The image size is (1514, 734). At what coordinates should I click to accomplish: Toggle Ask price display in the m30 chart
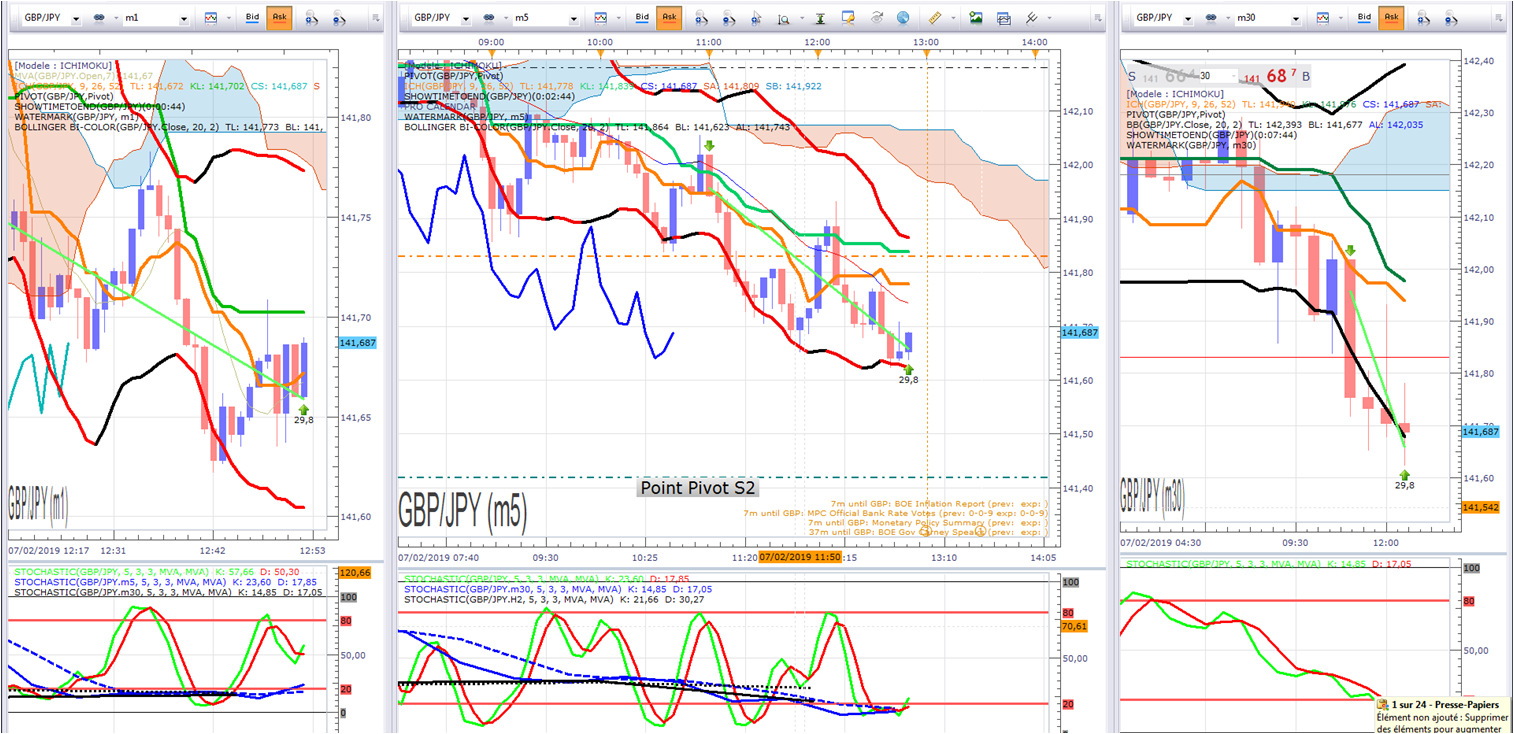click(x=1391, y=18)
